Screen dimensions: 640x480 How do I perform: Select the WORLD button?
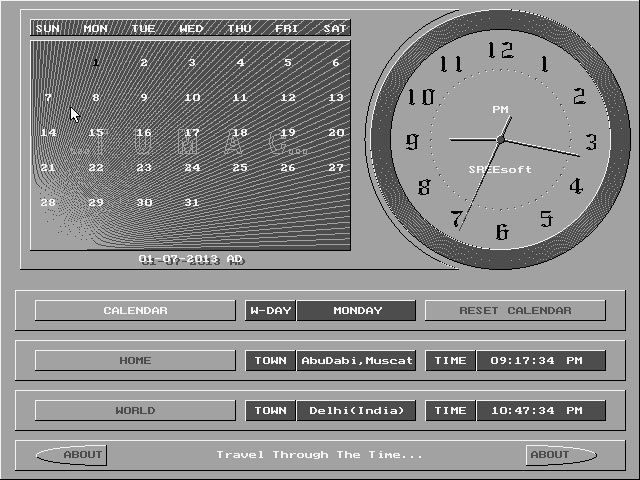[135, 410]
